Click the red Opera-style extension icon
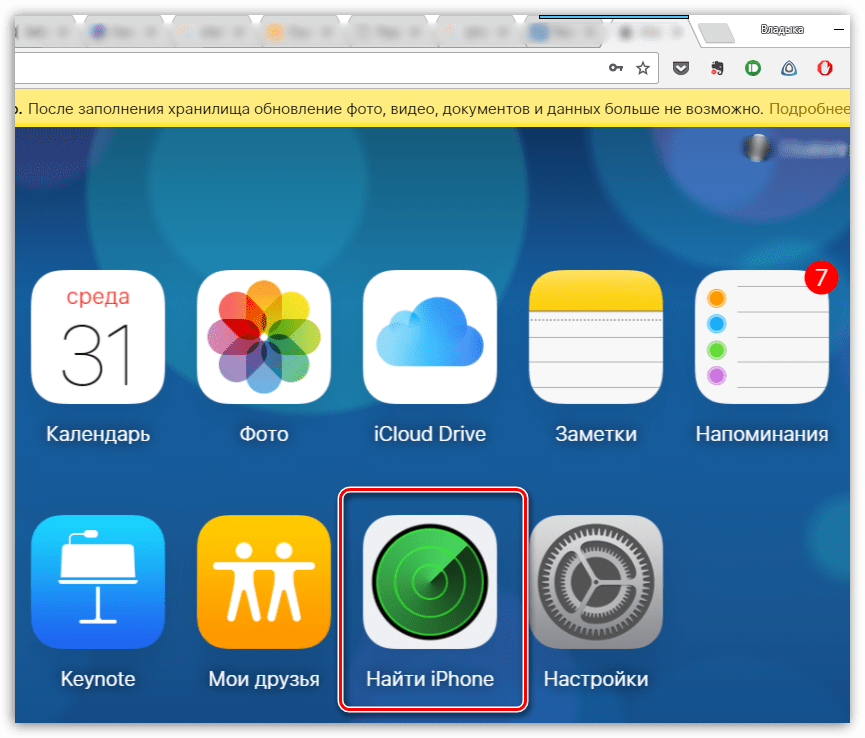Viewport: 865px width, 738px height. 825,68
